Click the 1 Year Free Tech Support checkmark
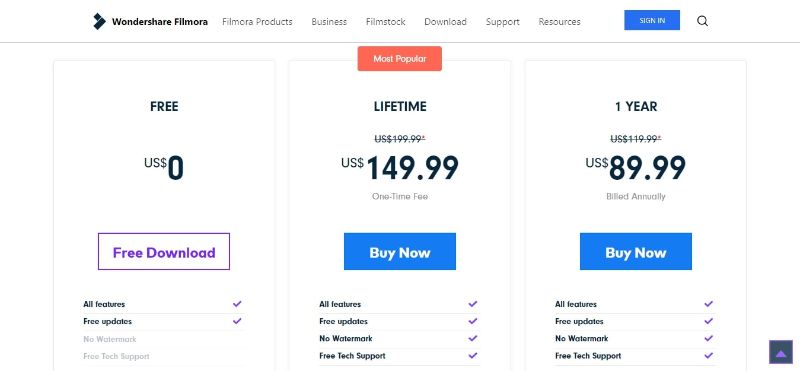 coord(708,355)
